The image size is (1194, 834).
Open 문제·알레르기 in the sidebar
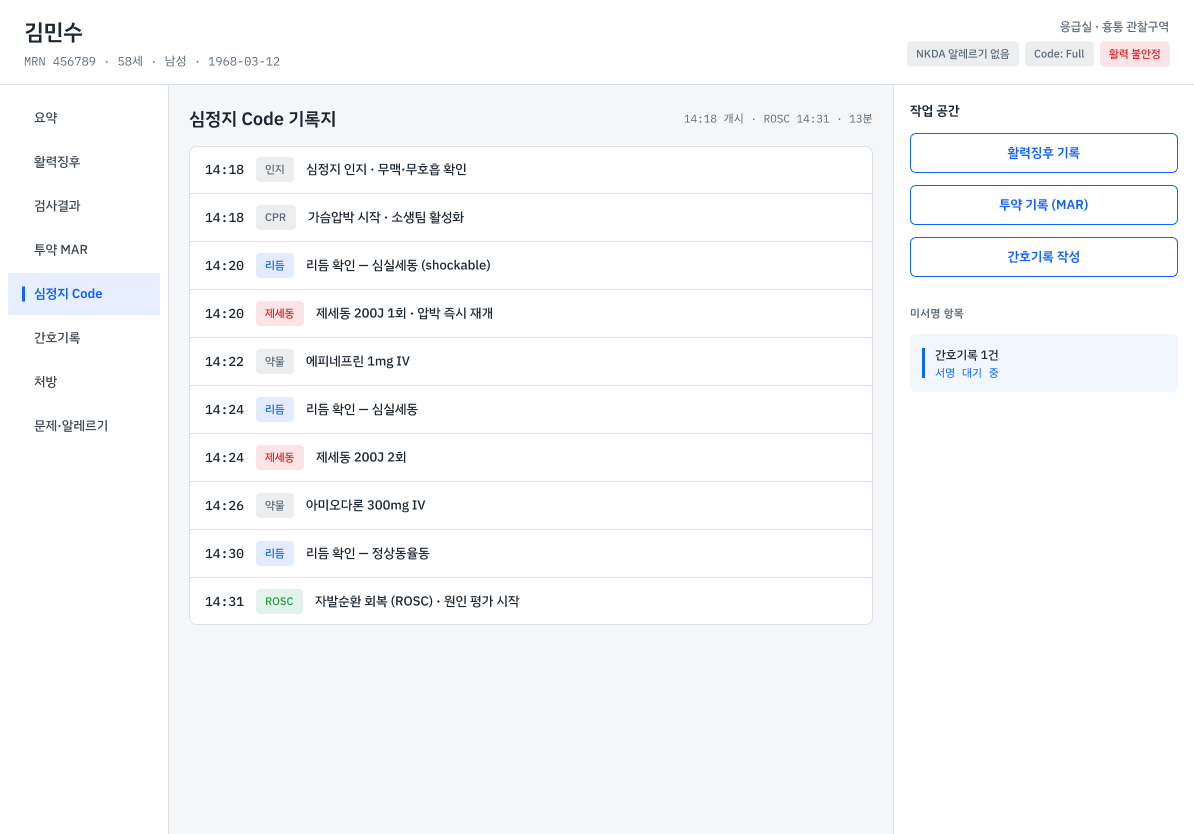(x=84, y=426)
